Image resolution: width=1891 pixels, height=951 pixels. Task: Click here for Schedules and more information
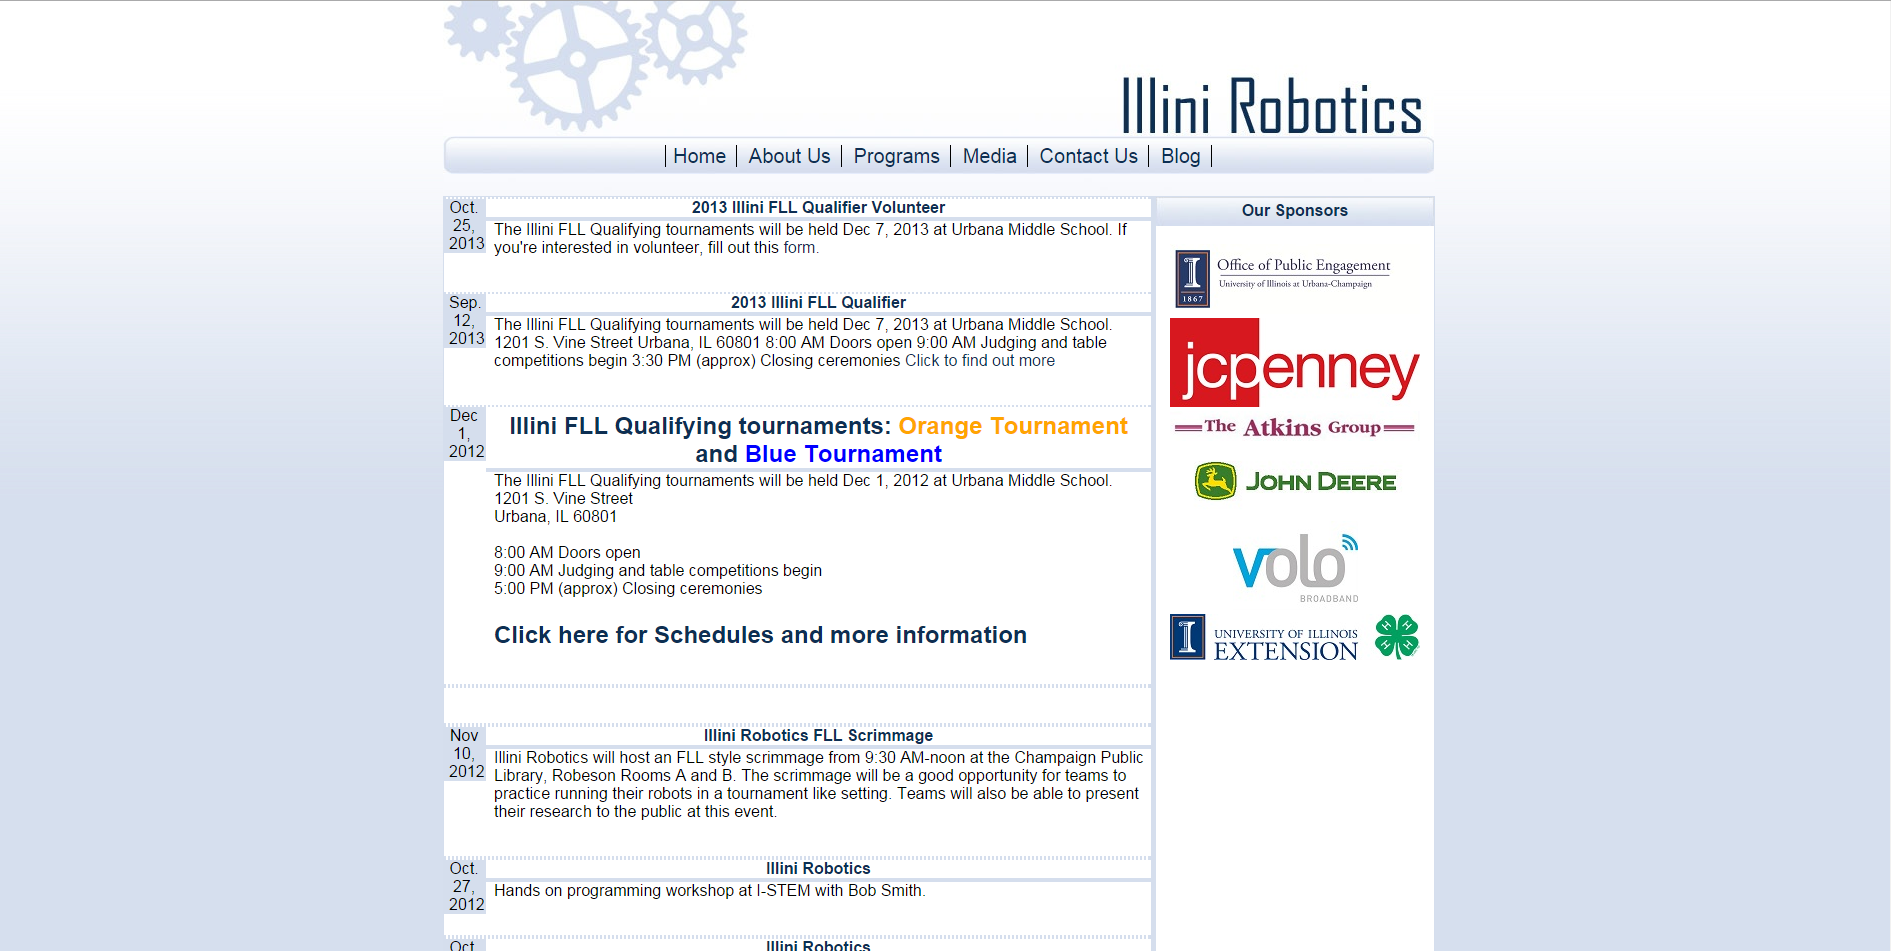pyautogui.click(x=760, y=635)
